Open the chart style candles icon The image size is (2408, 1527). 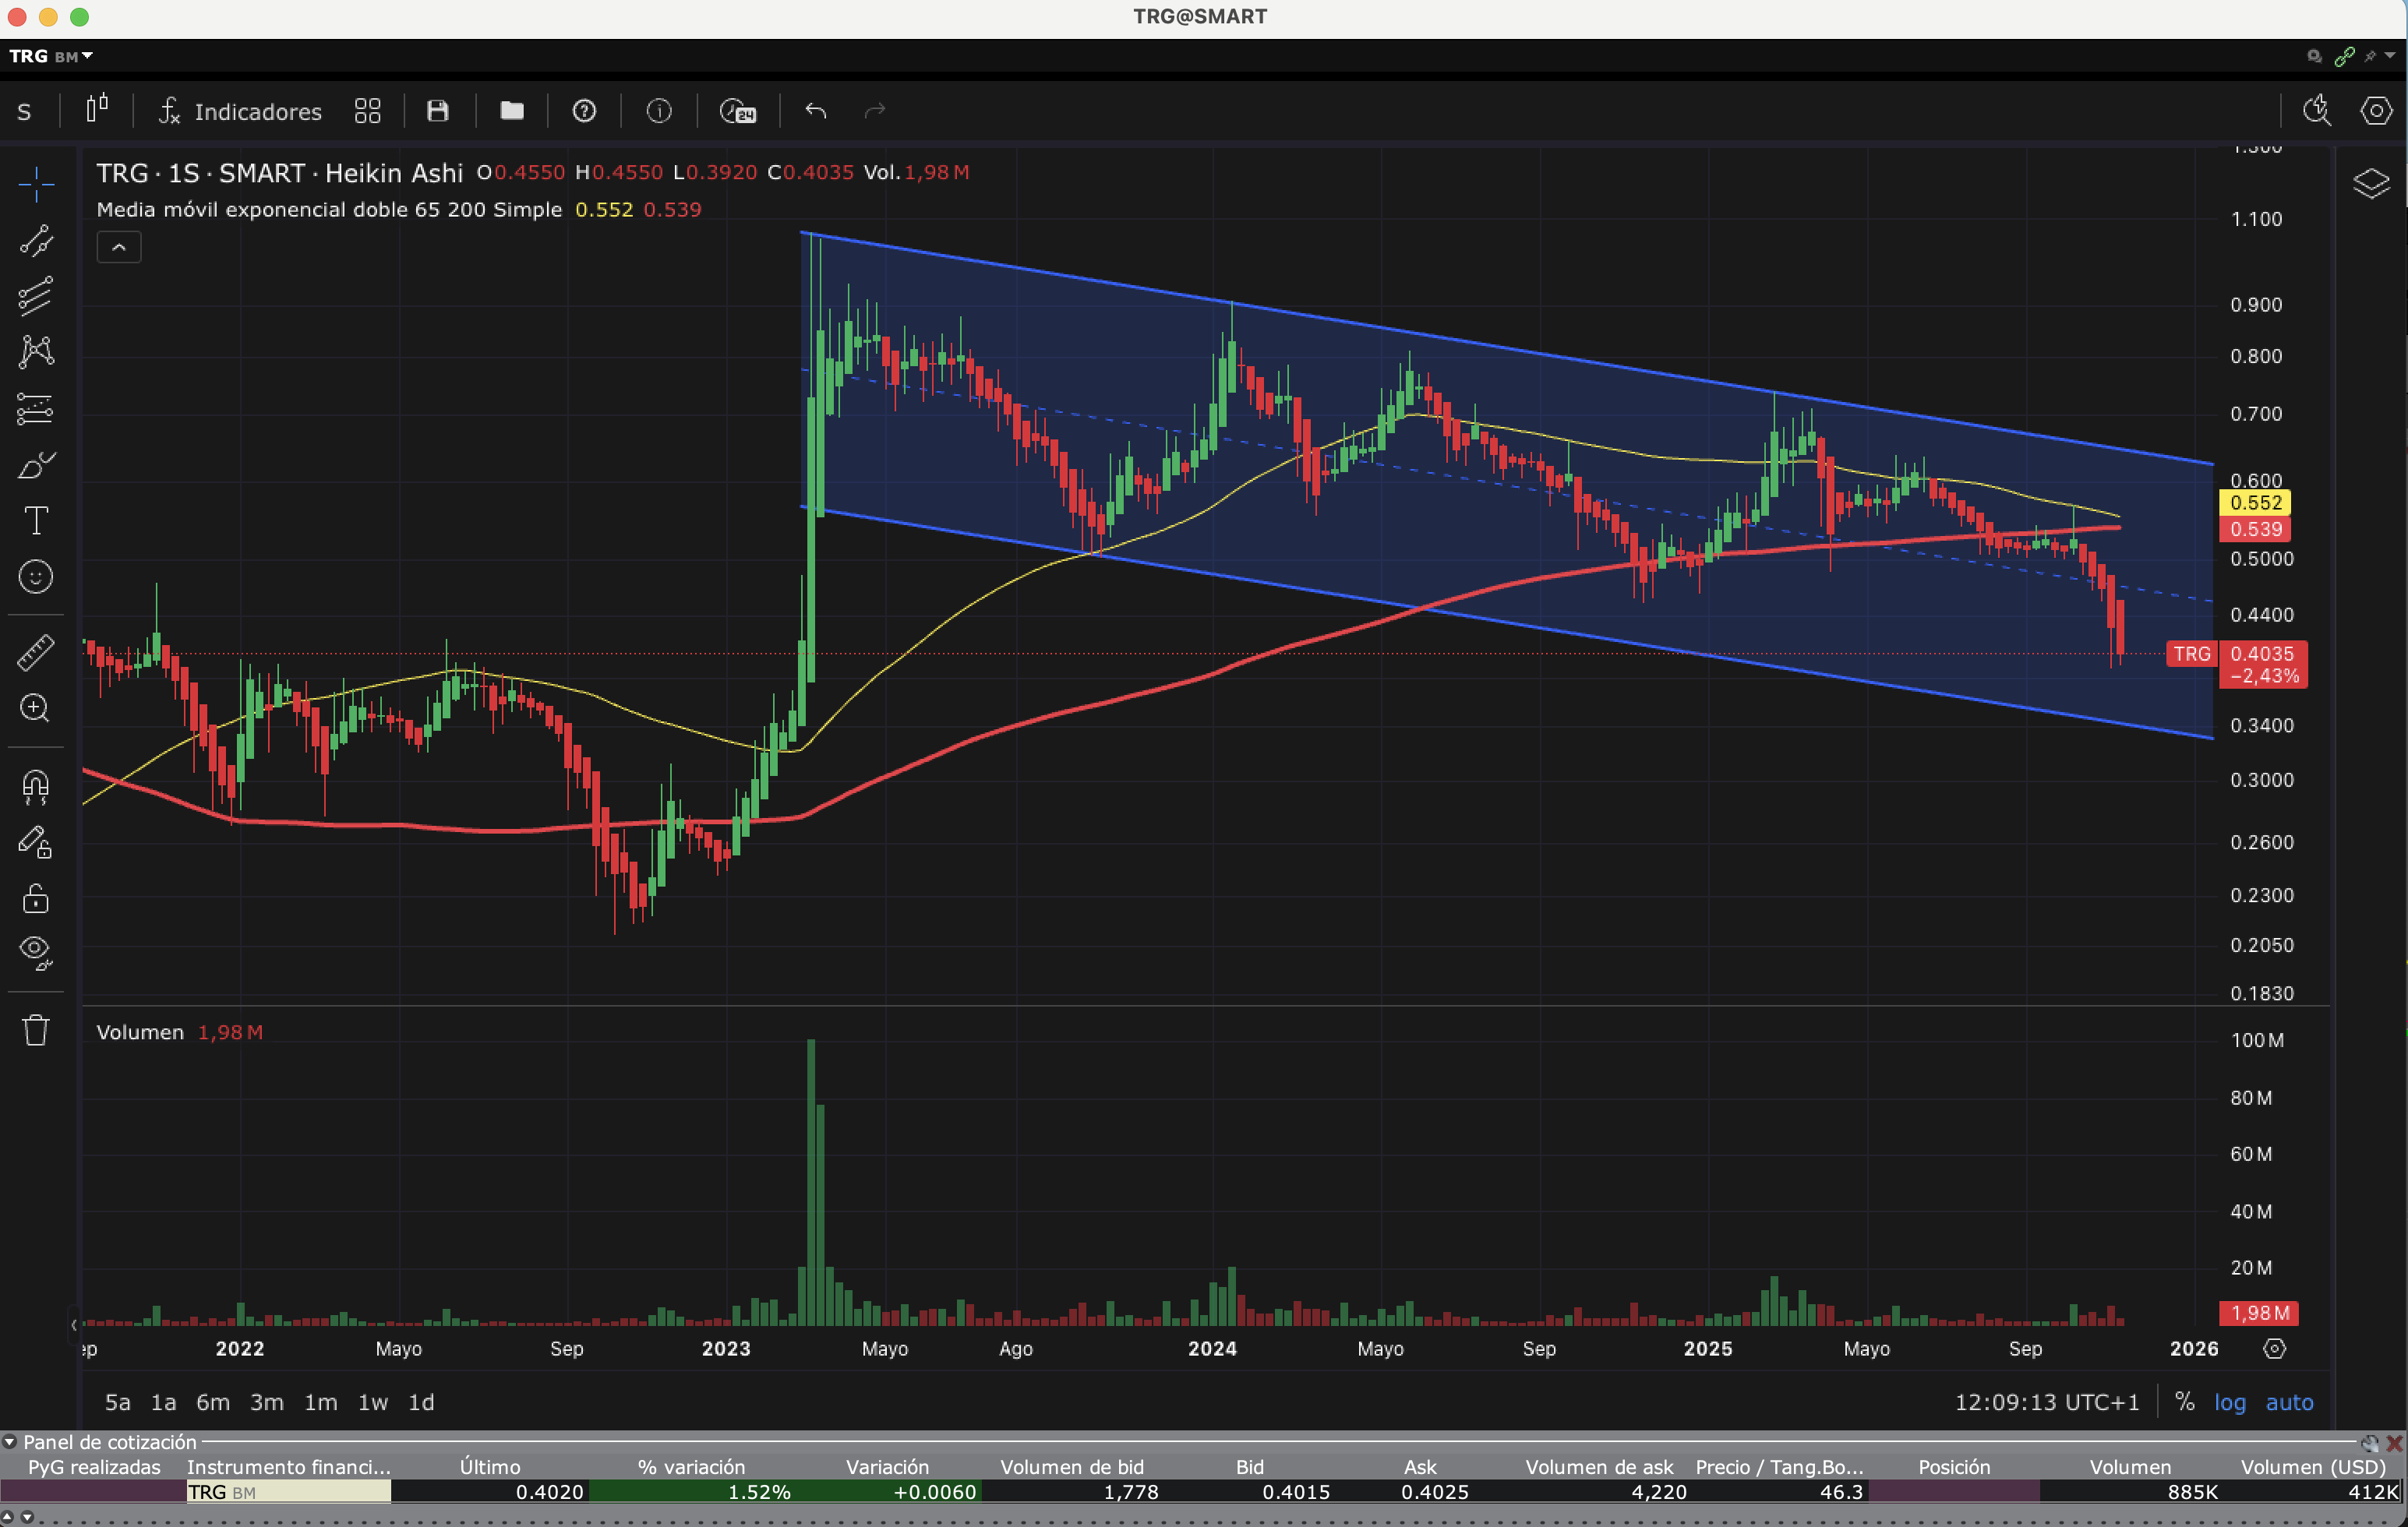96,110
